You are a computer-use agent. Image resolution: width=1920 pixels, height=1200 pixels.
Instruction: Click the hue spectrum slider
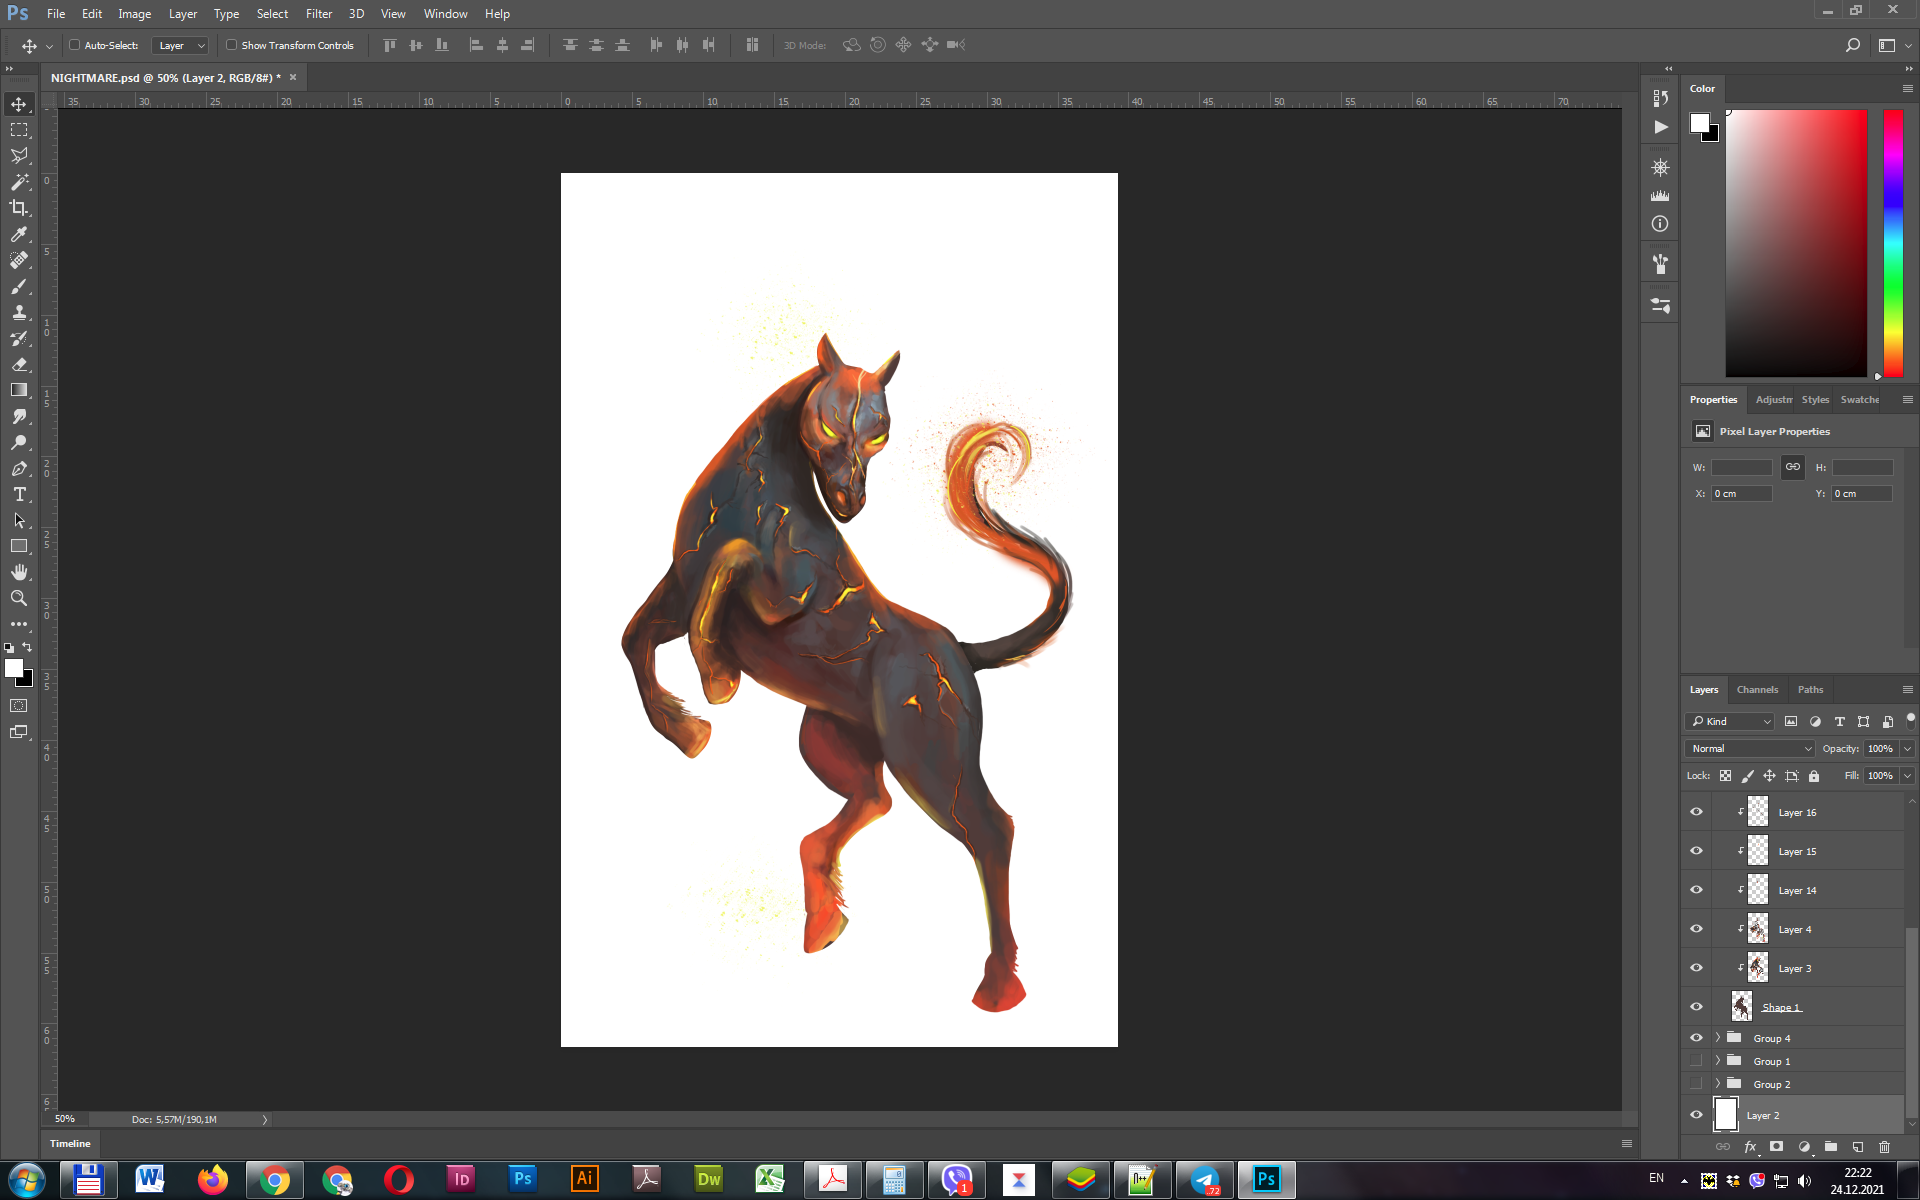[x=1893, y=243]
